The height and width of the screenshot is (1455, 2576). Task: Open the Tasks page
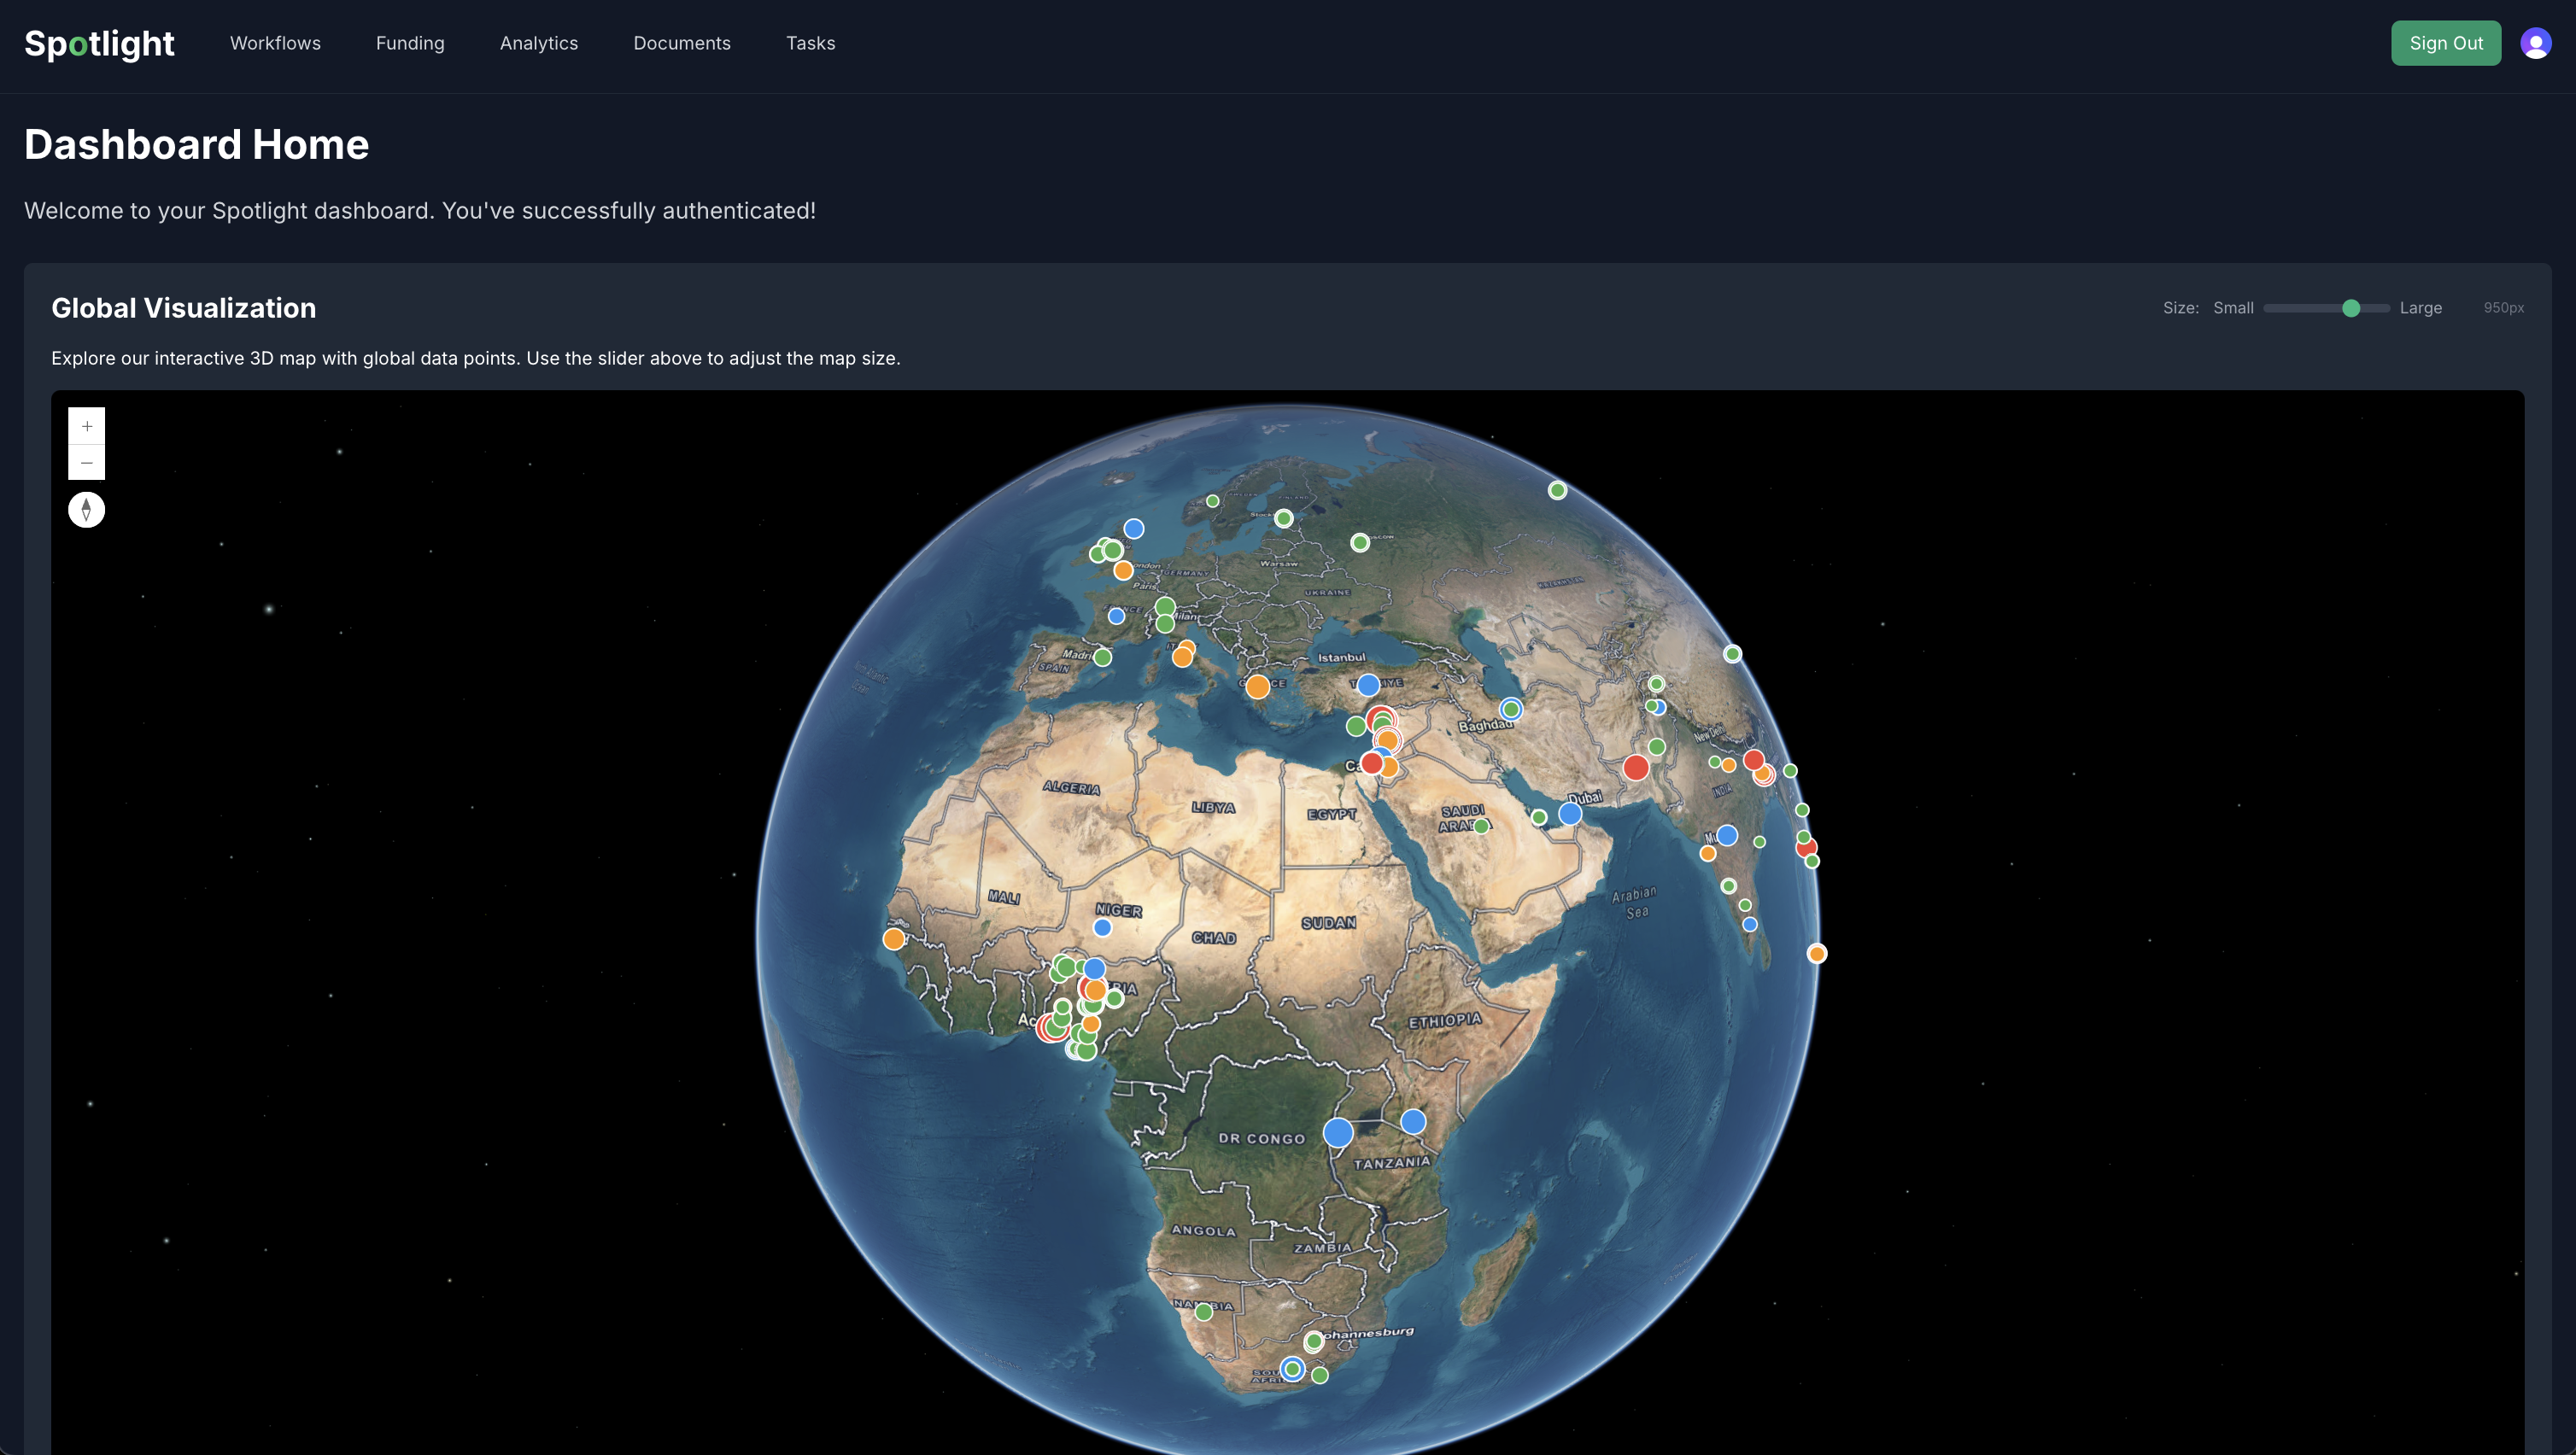810,43
